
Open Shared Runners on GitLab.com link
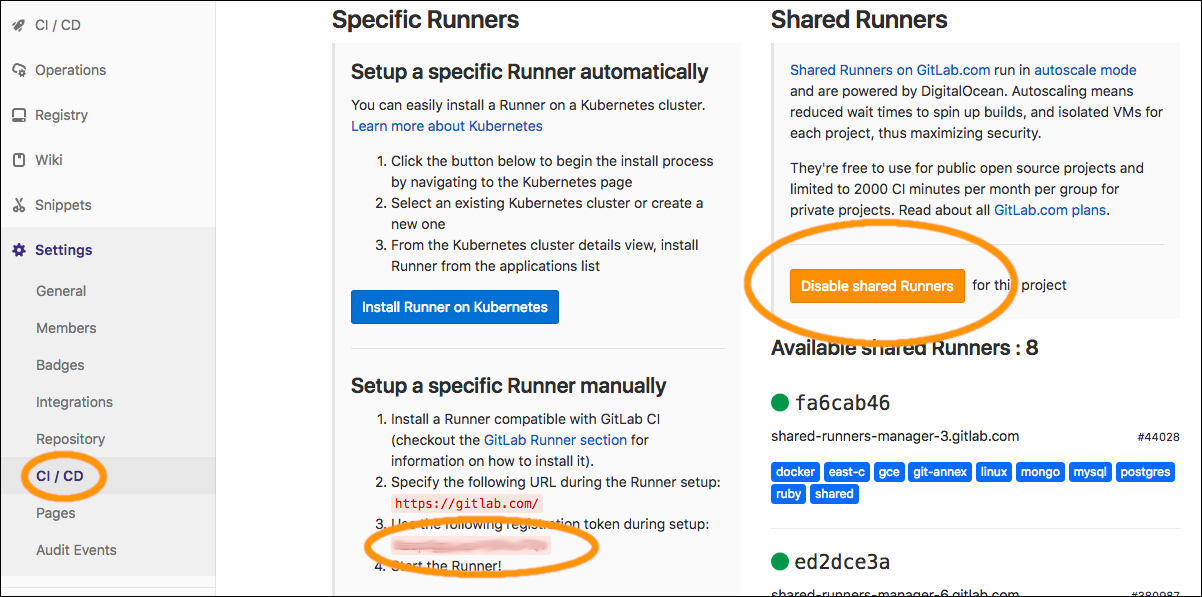point(890,70)
